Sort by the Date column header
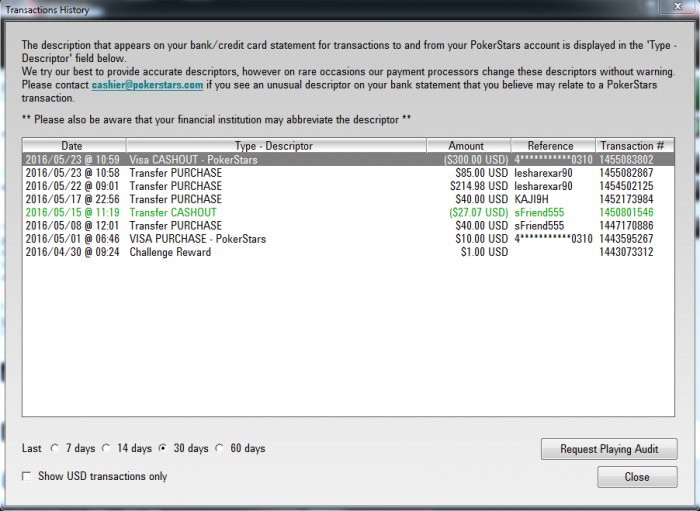This screenshot has height=511, width=700. (74, 145)
